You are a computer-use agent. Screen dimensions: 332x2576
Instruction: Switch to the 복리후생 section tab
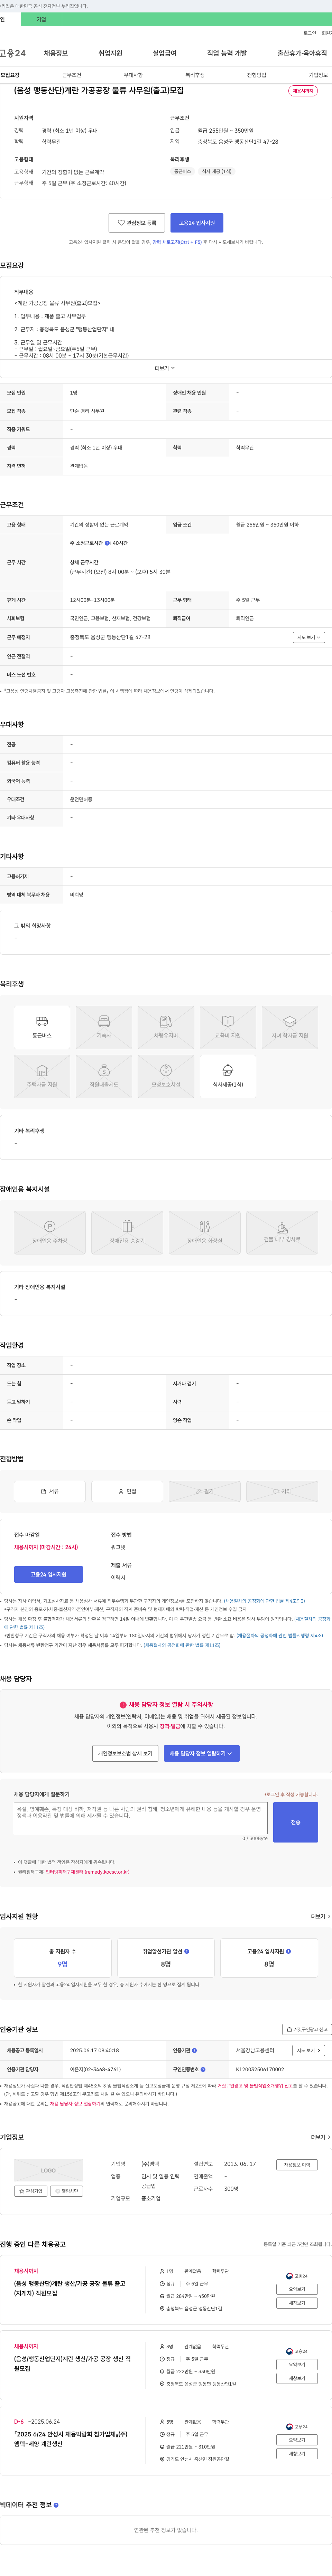[195, 75]
